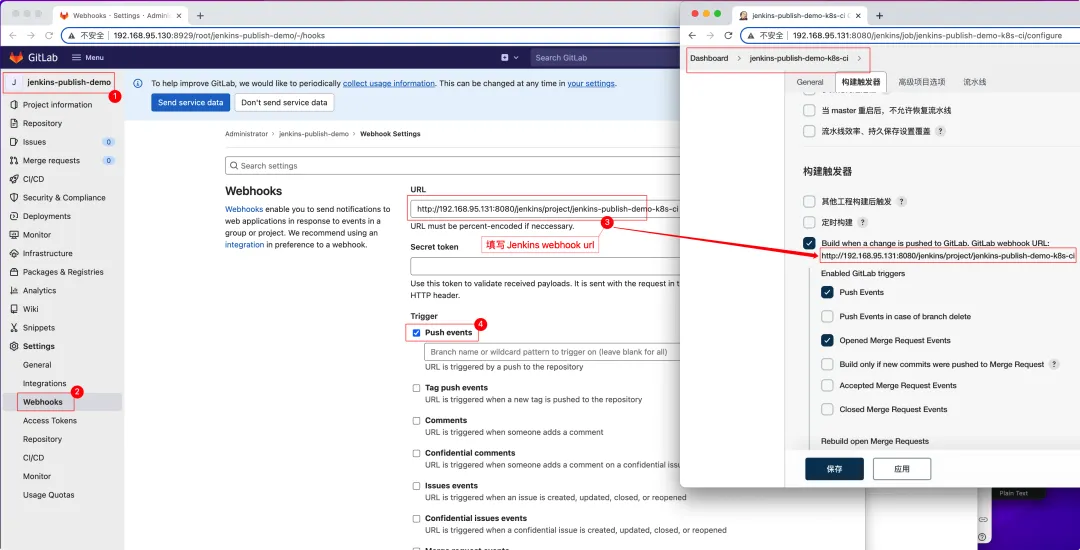
Task: Click the Snippets scissors icon
Action: pos(15,328)
